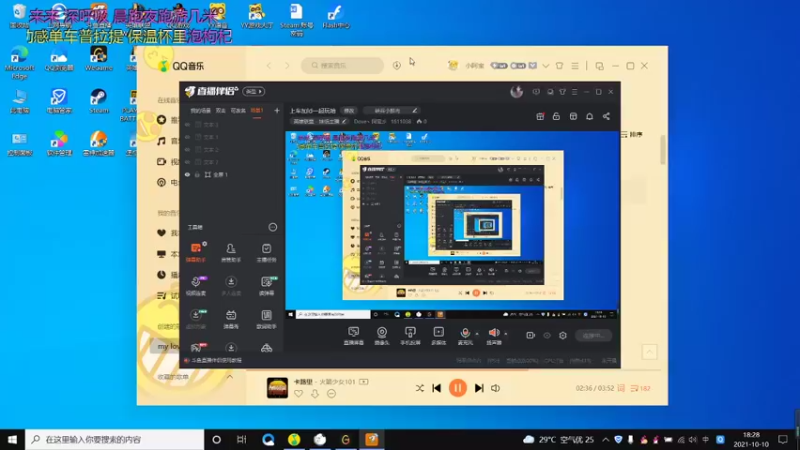Toggle eye visibility for 全屏 1 source
The width and height of the screenshot is (800, 450).
(x=187, y=174)
